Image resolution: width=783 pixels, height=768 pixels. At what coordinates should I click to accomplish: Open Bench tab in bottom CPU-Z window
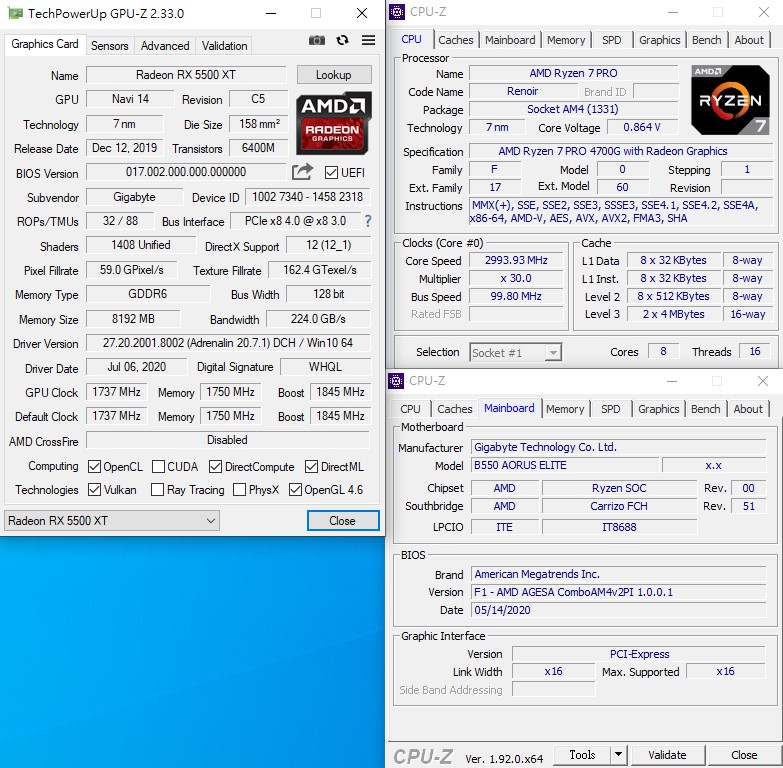[x=706, y=409]
